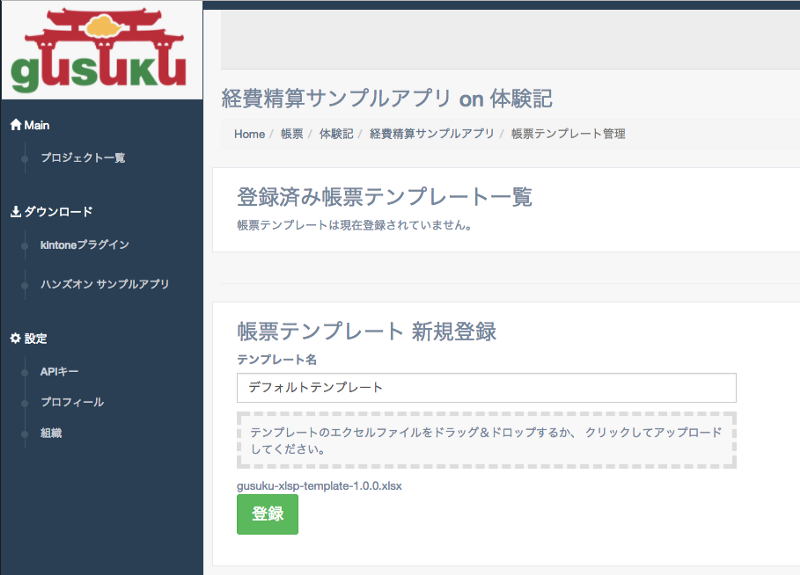Click the Excel file drag-and-drop upload area
800x575 pixels.
click(x=486, y=440)
